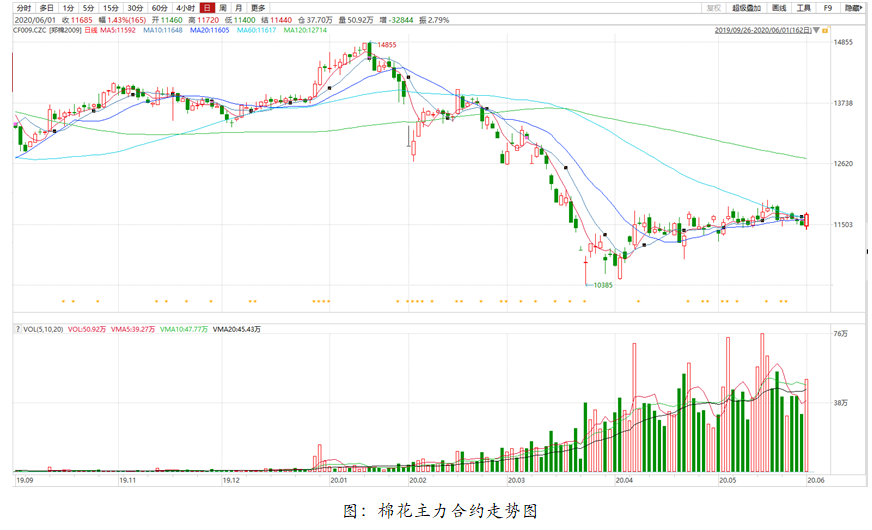Click the 19.12 time axis label
The image size is (872, 530).
pos(231,481)
